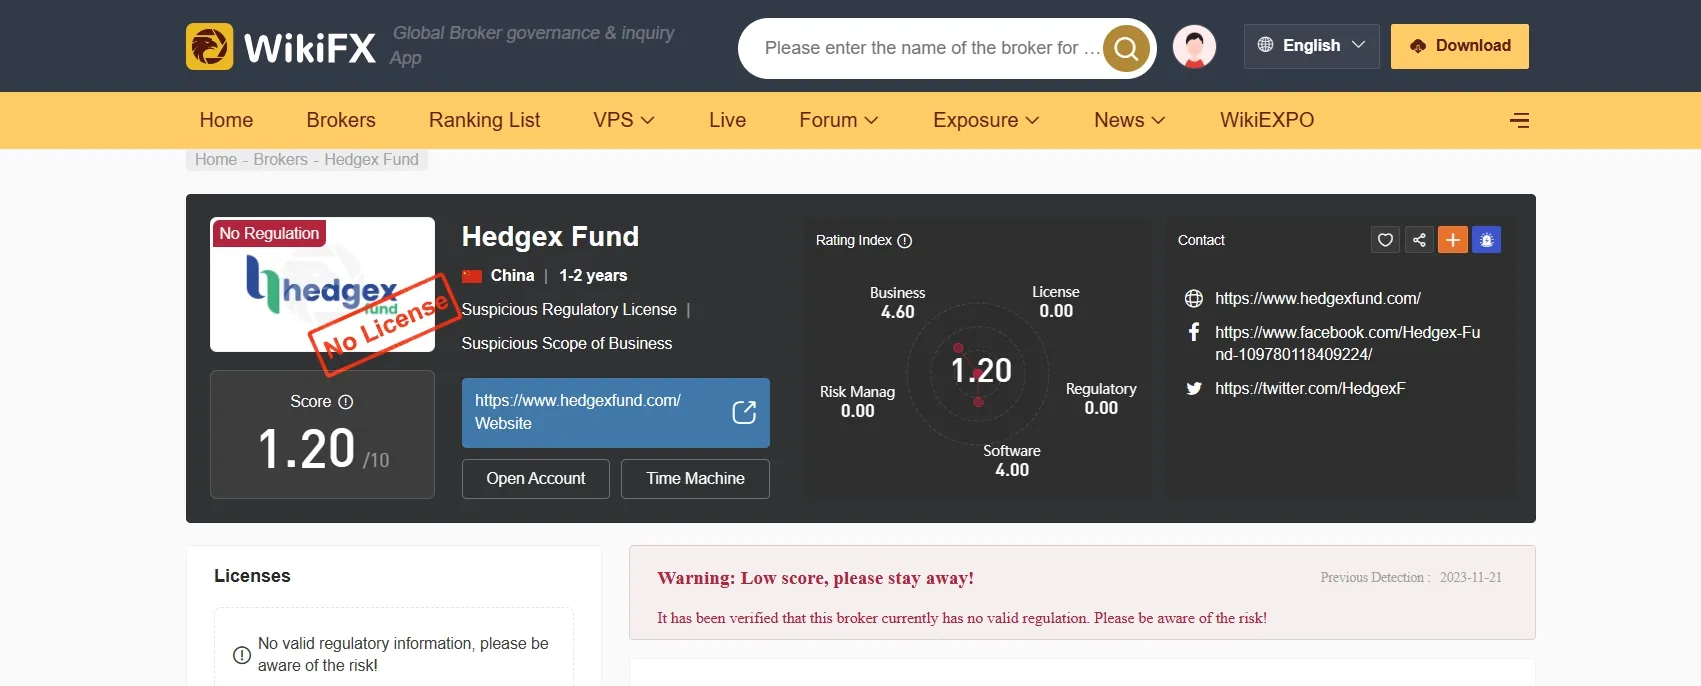The height and width of the screenshot is (686, 1701).
Task: Click the Previous Detection date 2023-11-21
Action: point(1471,578)
